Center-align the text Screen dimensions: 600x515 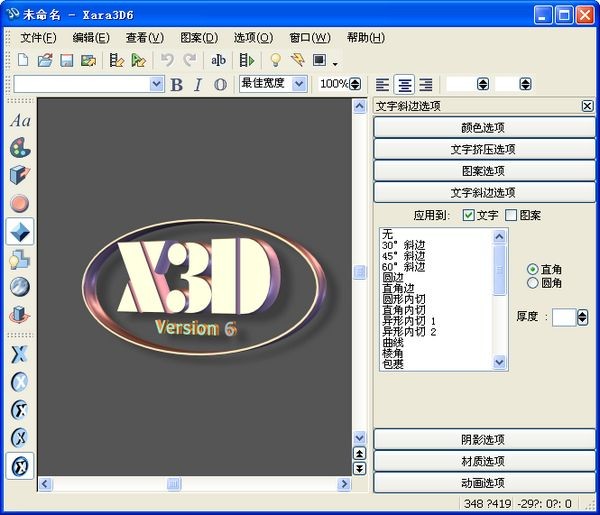404,85
